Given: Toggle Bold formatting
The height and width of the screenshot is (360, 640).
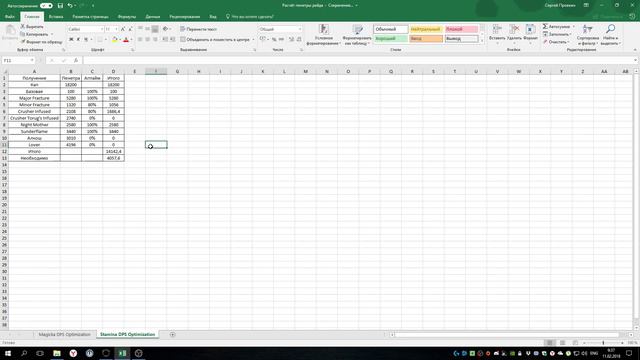Looking at the screenshot, I should 71,40.
